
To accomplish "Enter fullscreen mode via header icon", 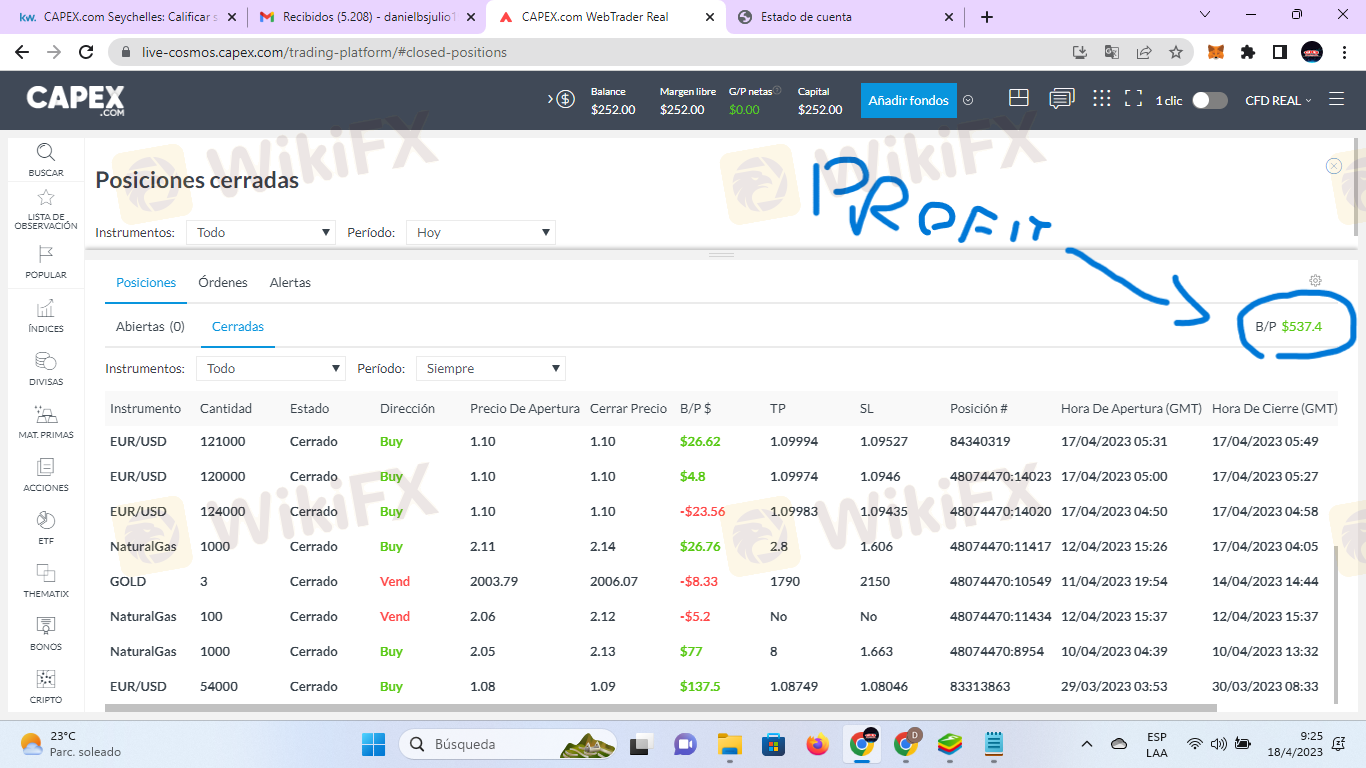I will [1133, 99].
